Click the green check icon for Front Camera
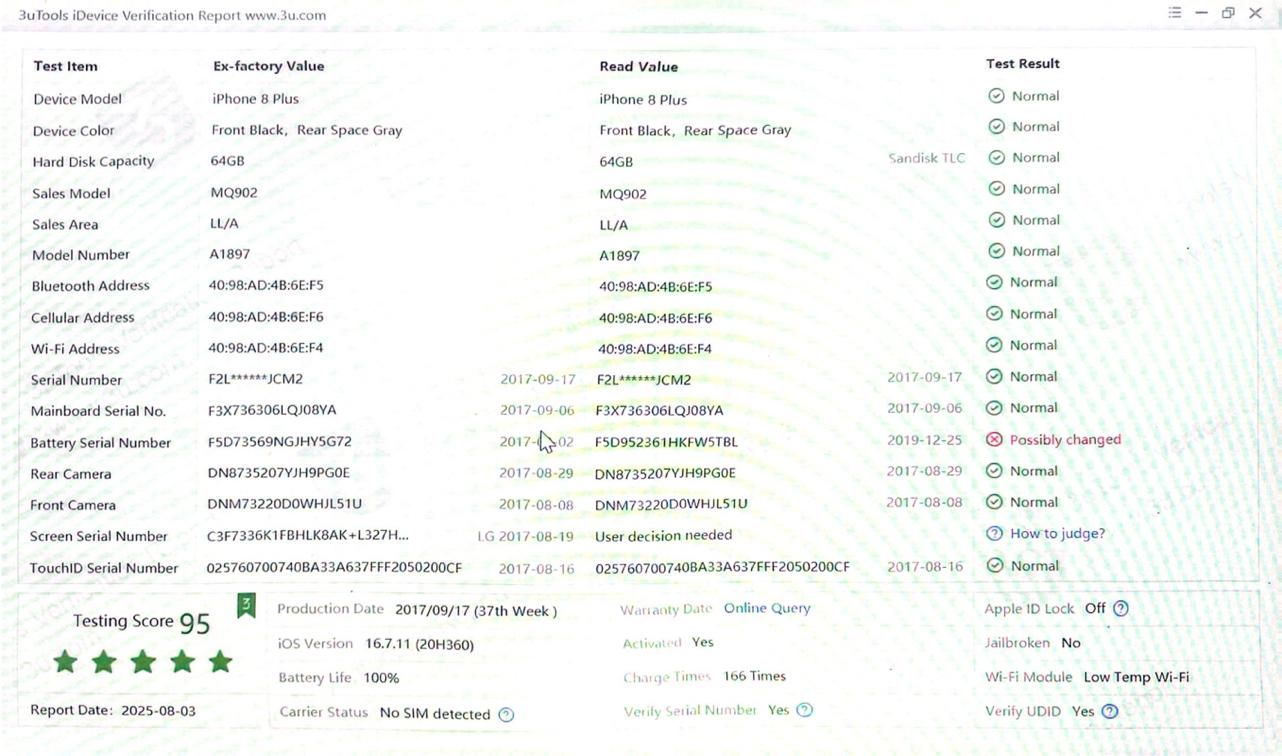 pyautogui.click(x=994, y=502)
